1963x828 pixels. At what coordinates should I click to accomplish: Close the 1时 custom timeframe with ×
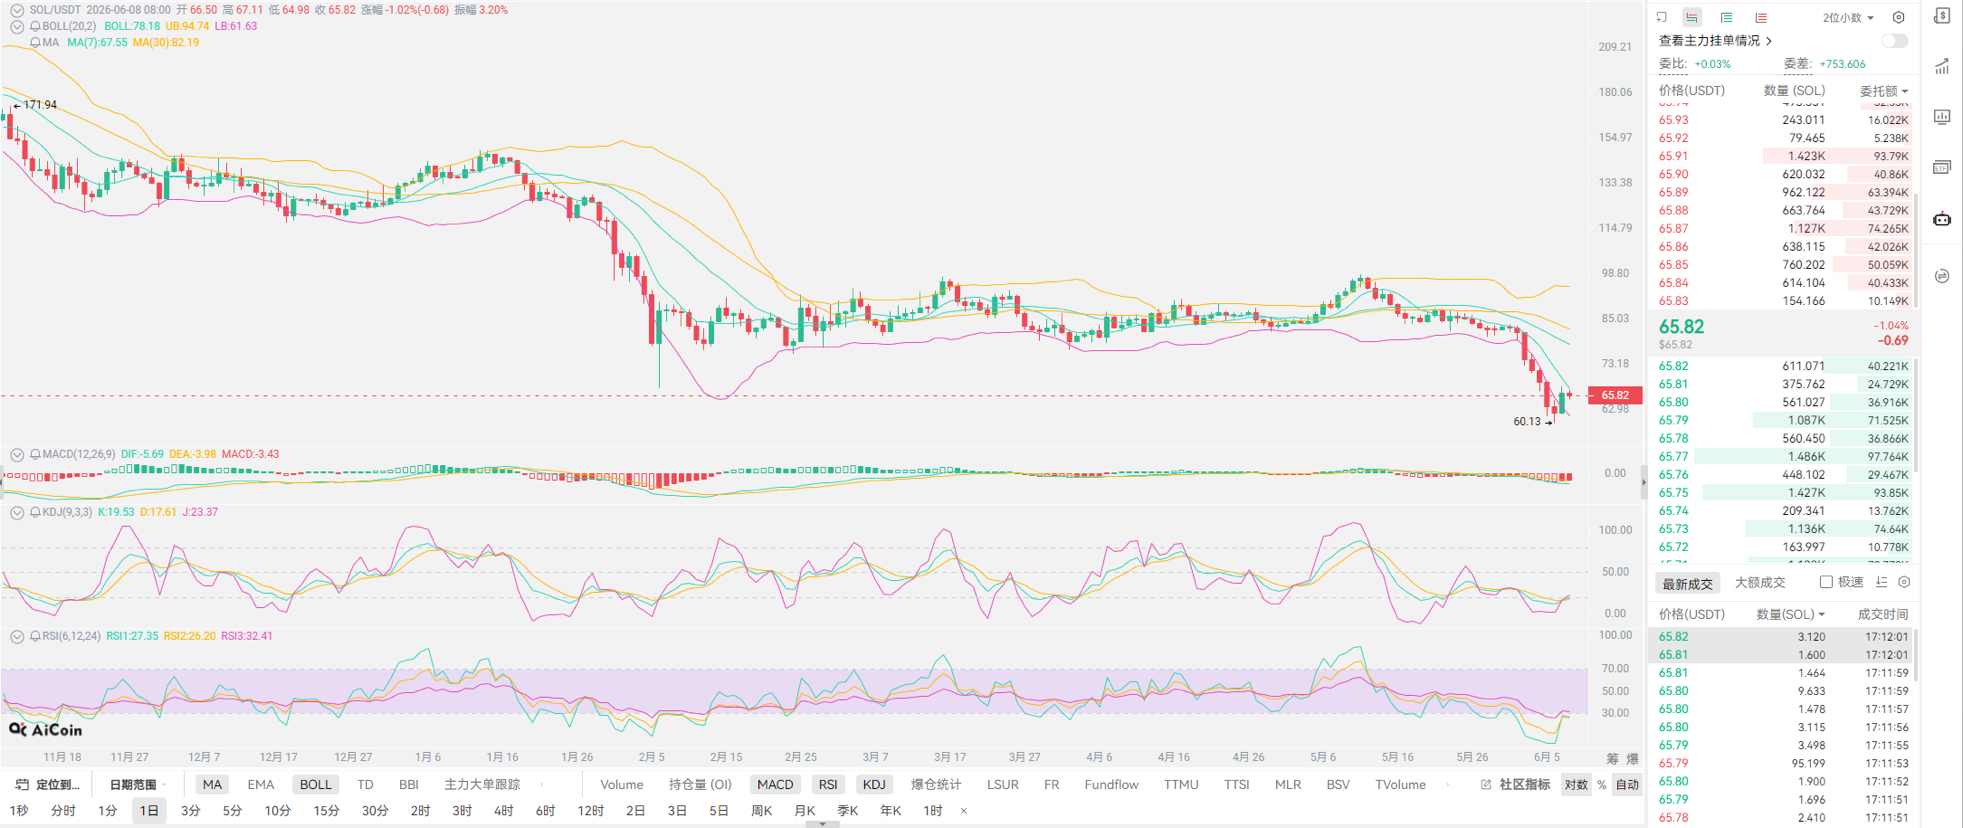(x=964, y=811)
